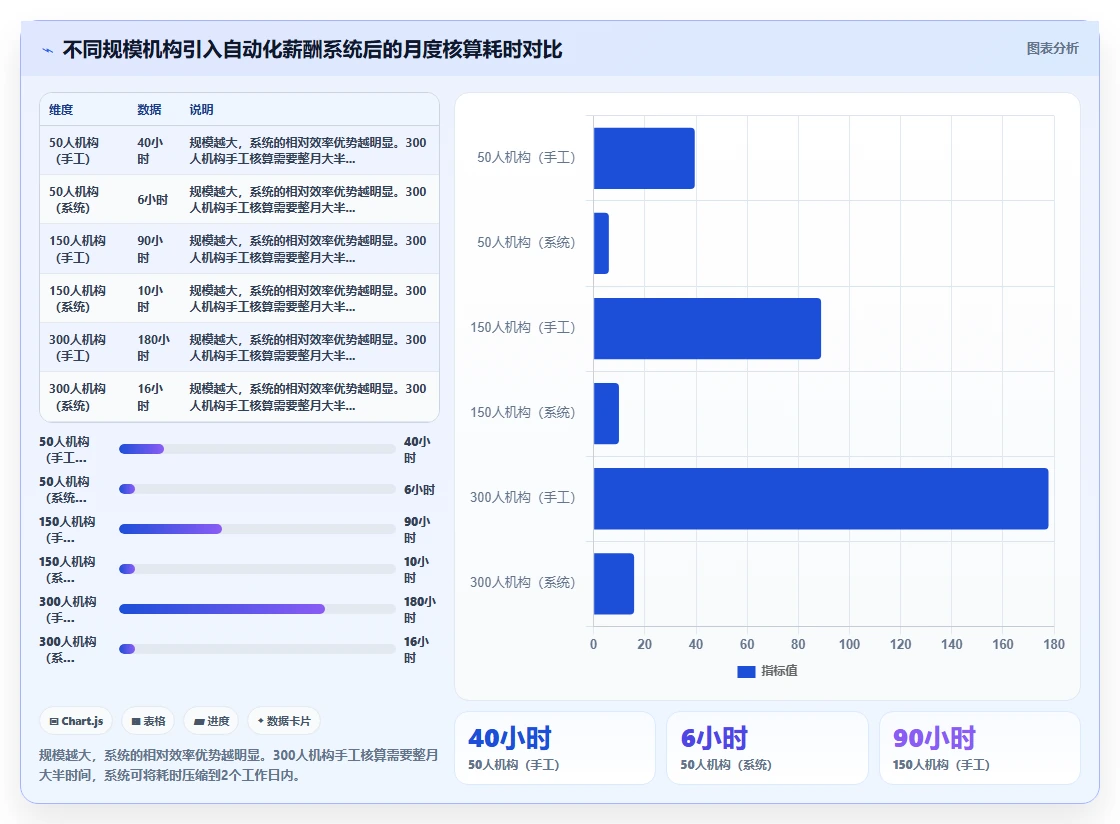Click the 300人机构（手工） y-axis label
The image size is (1120, 824).
click(522, 498)
